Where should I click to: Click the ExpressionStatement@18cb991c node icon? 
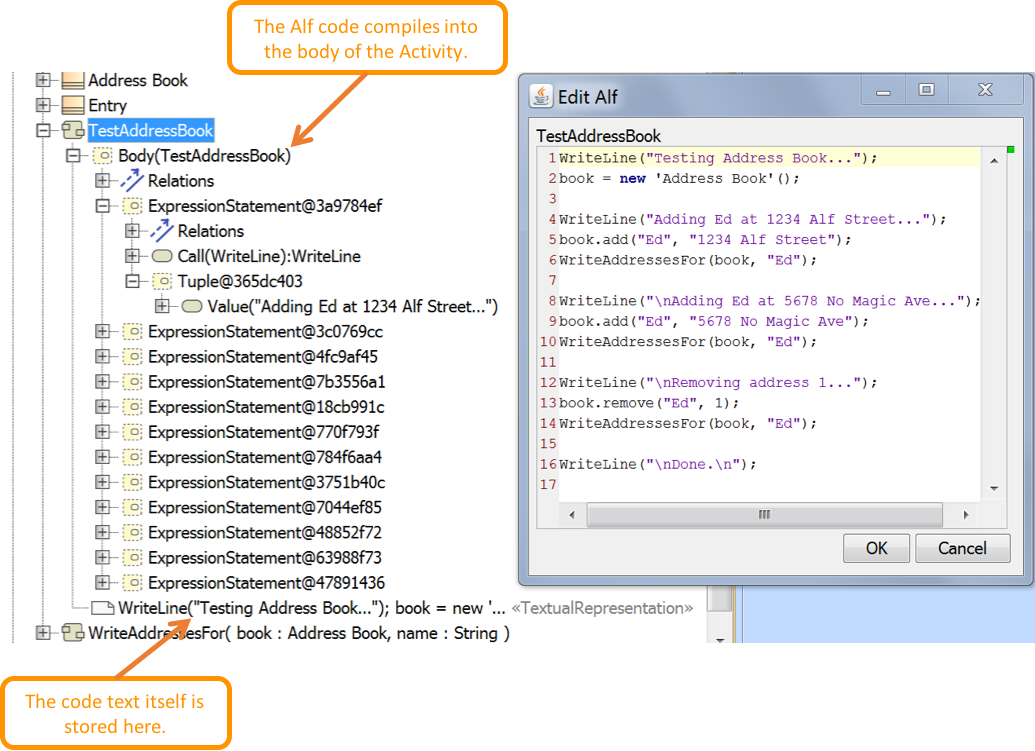(132, 407)
